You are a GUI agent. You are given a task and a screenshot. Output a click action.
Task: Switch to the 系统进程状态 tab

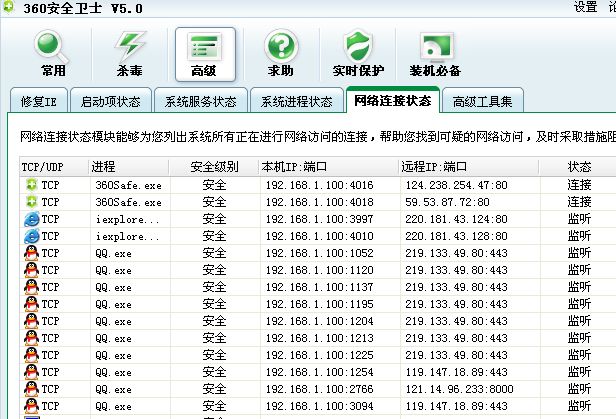pos(297,101)
